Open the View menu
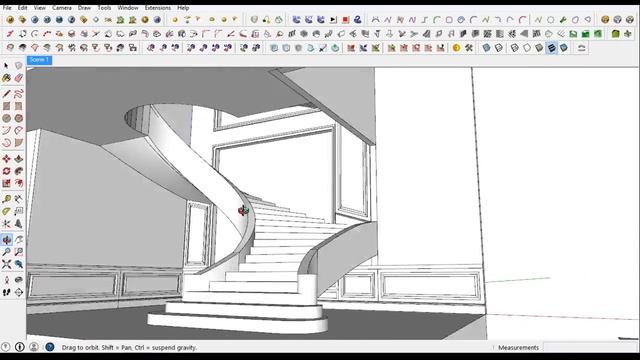The width and height of the screenshot is (640, 360). click(40, 8)
